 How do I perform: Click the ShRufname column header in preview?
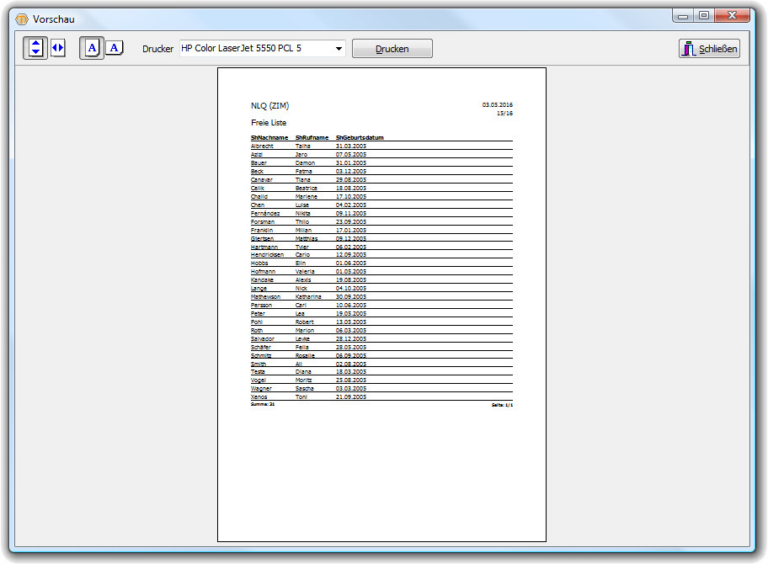tap(311, 137)
